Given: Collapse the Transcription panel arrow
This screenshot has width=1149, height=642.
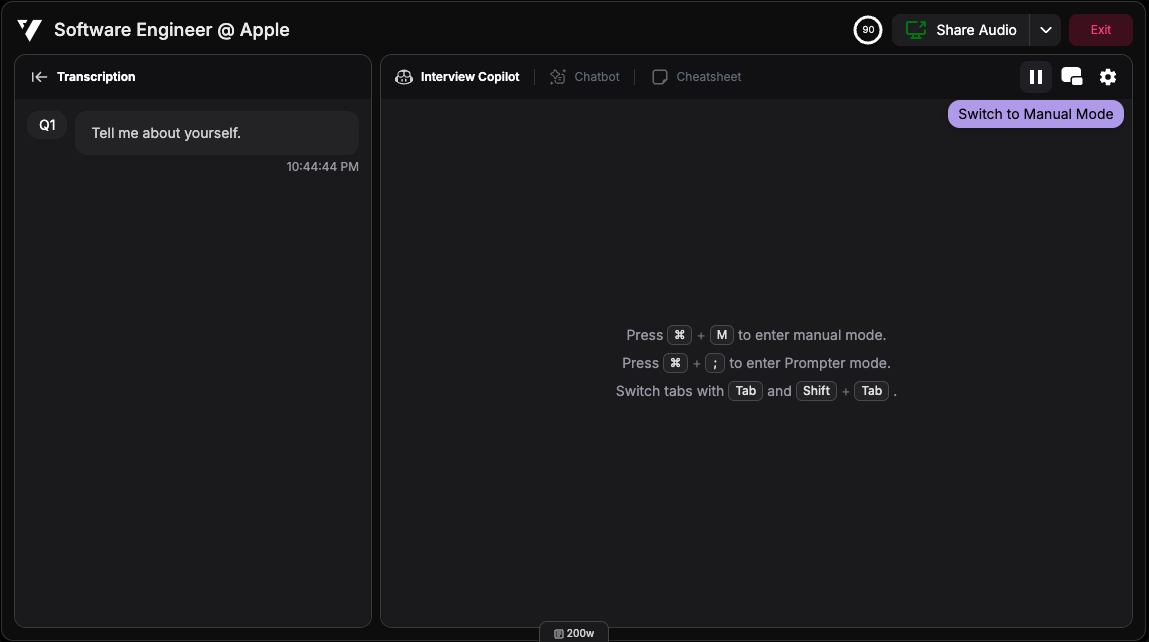Looking at the screenshot, I should (x=39, y=77).
